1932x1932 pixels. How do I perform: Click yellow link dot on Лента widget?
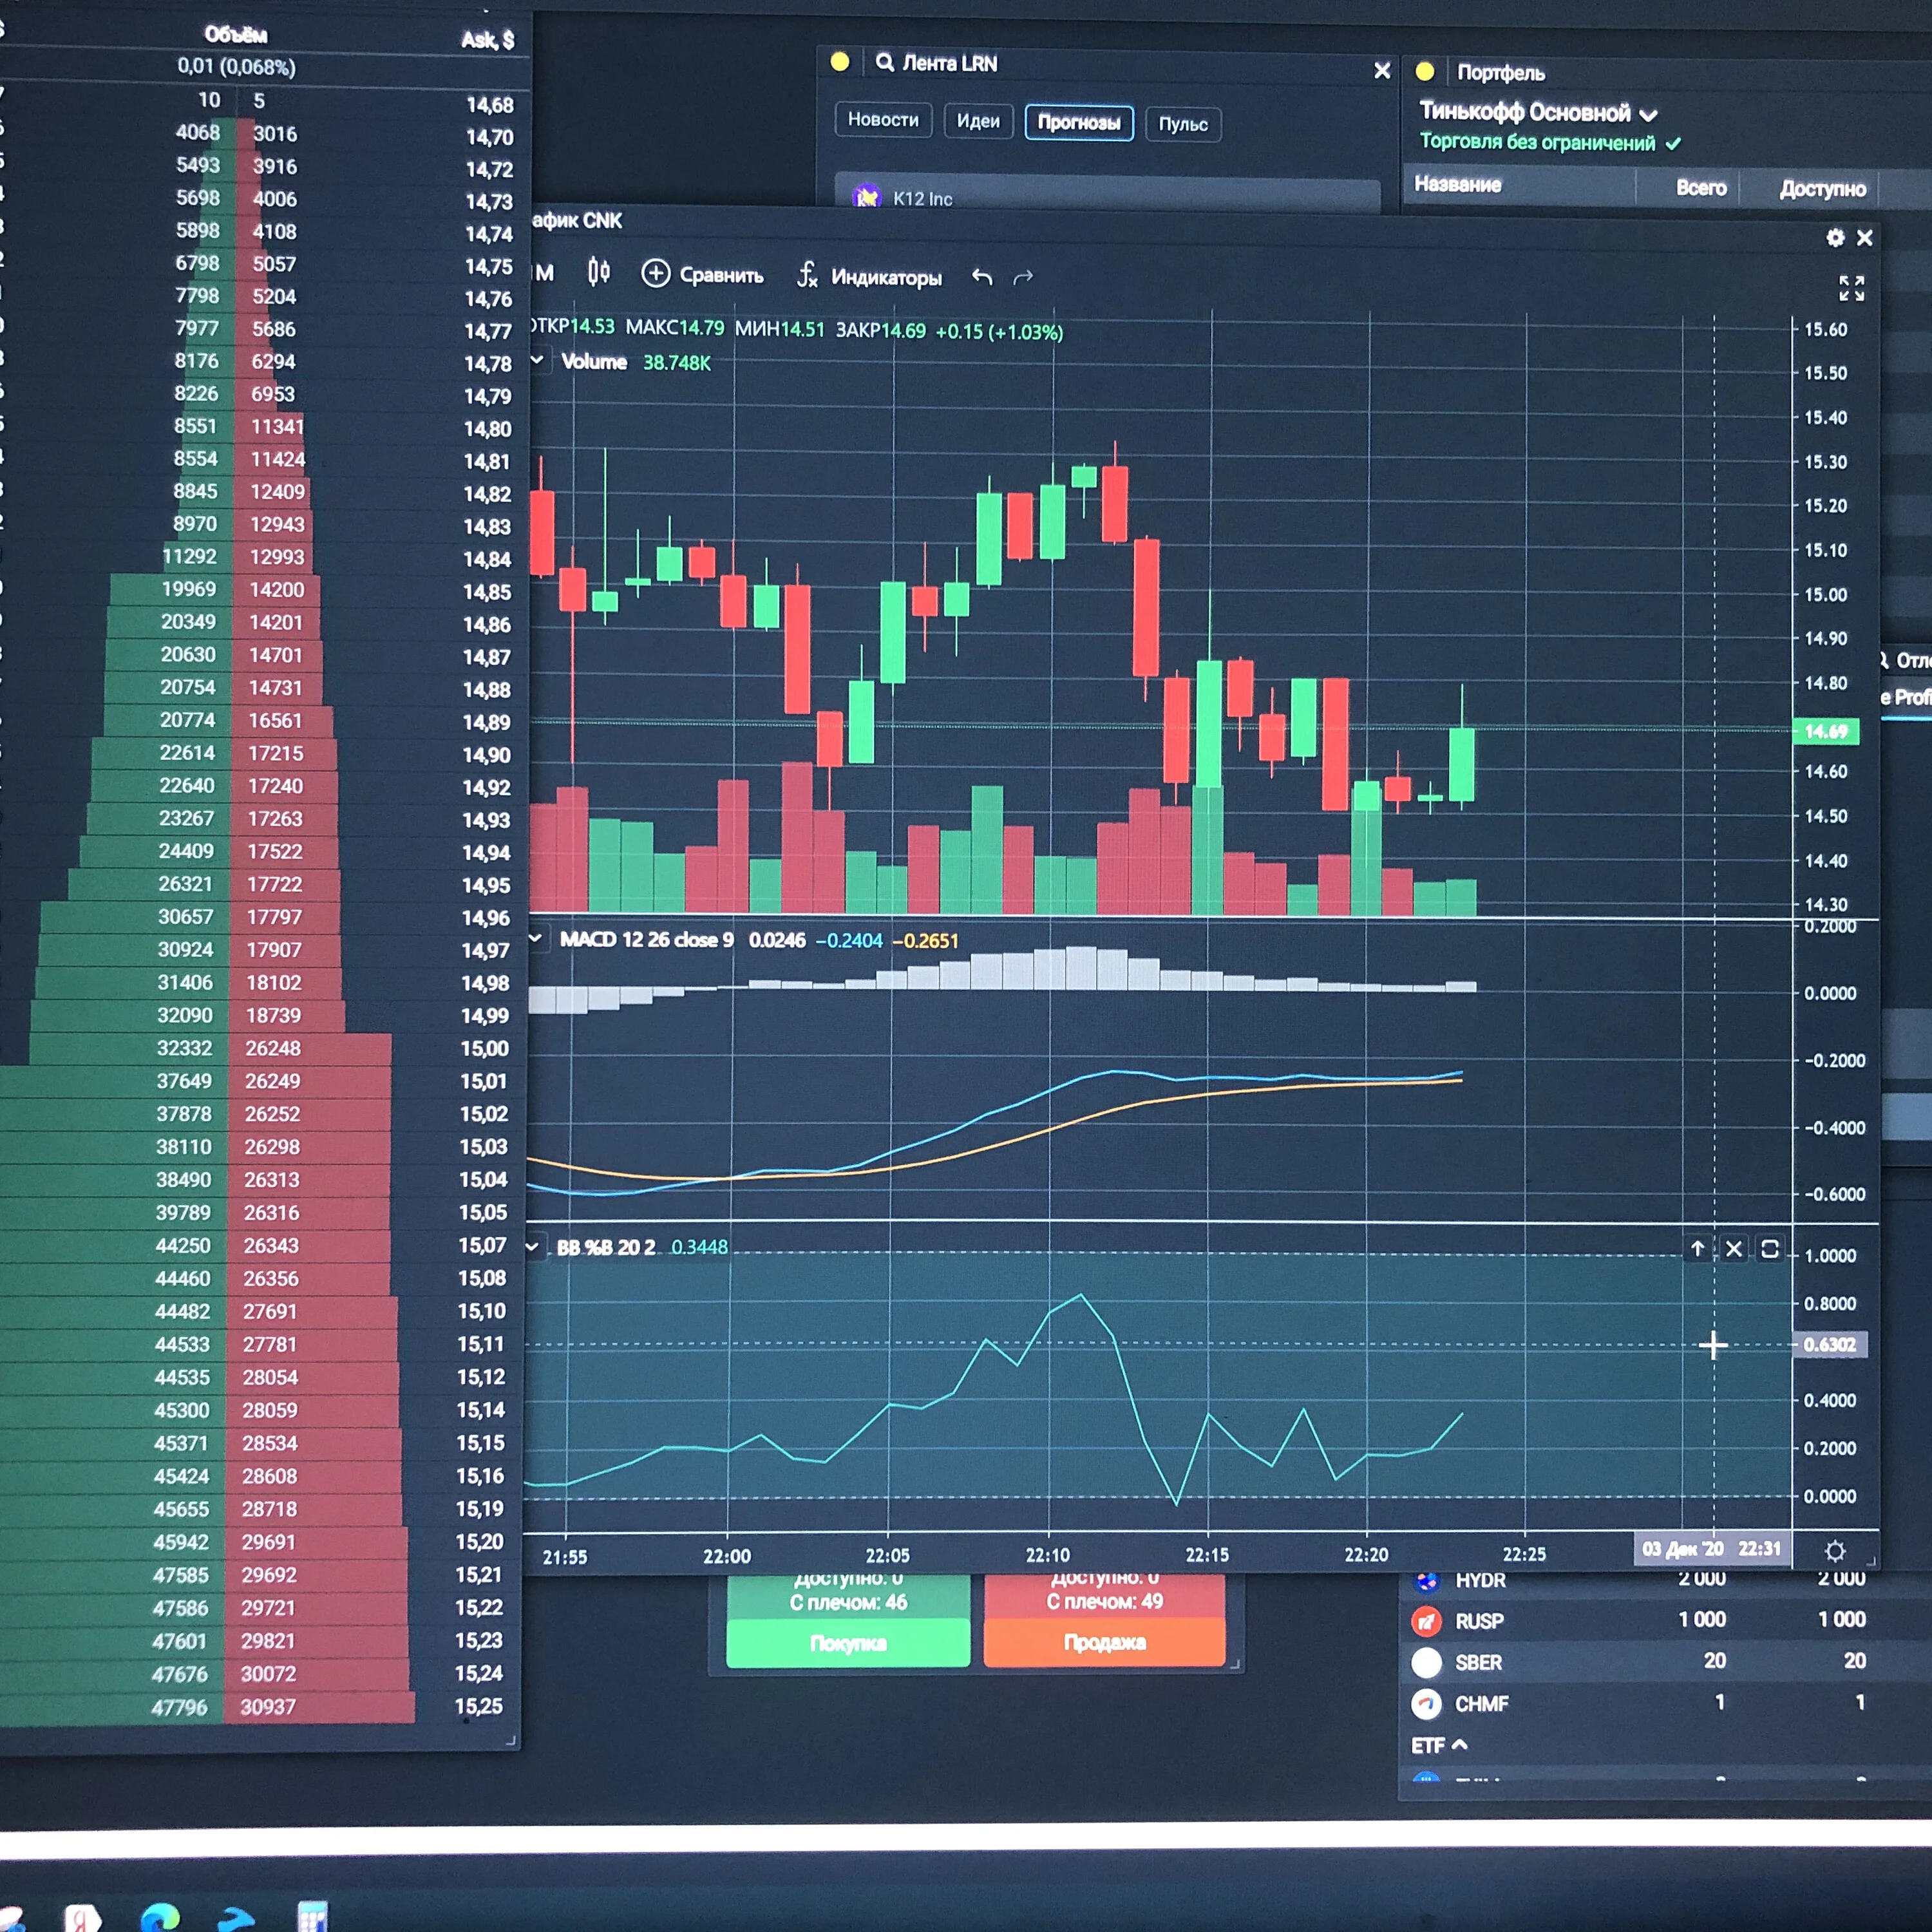coord(840,62)
